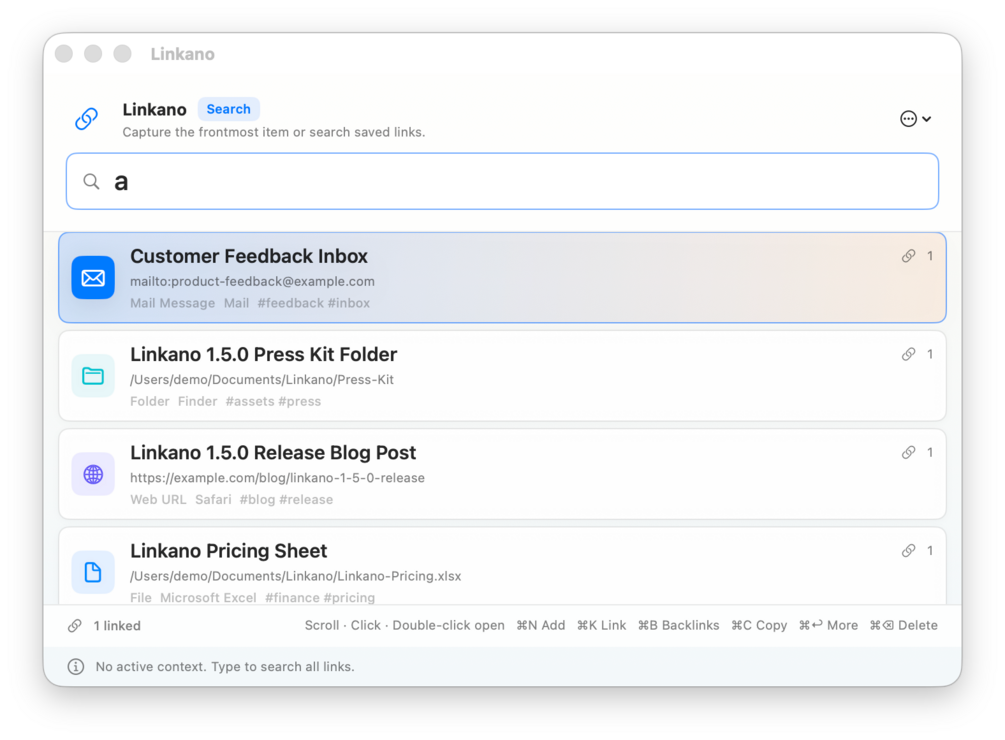This screenshot has height=740, width=1005.
Task: Click the ⌘K Link shortcut
Action: click(601, 625)
